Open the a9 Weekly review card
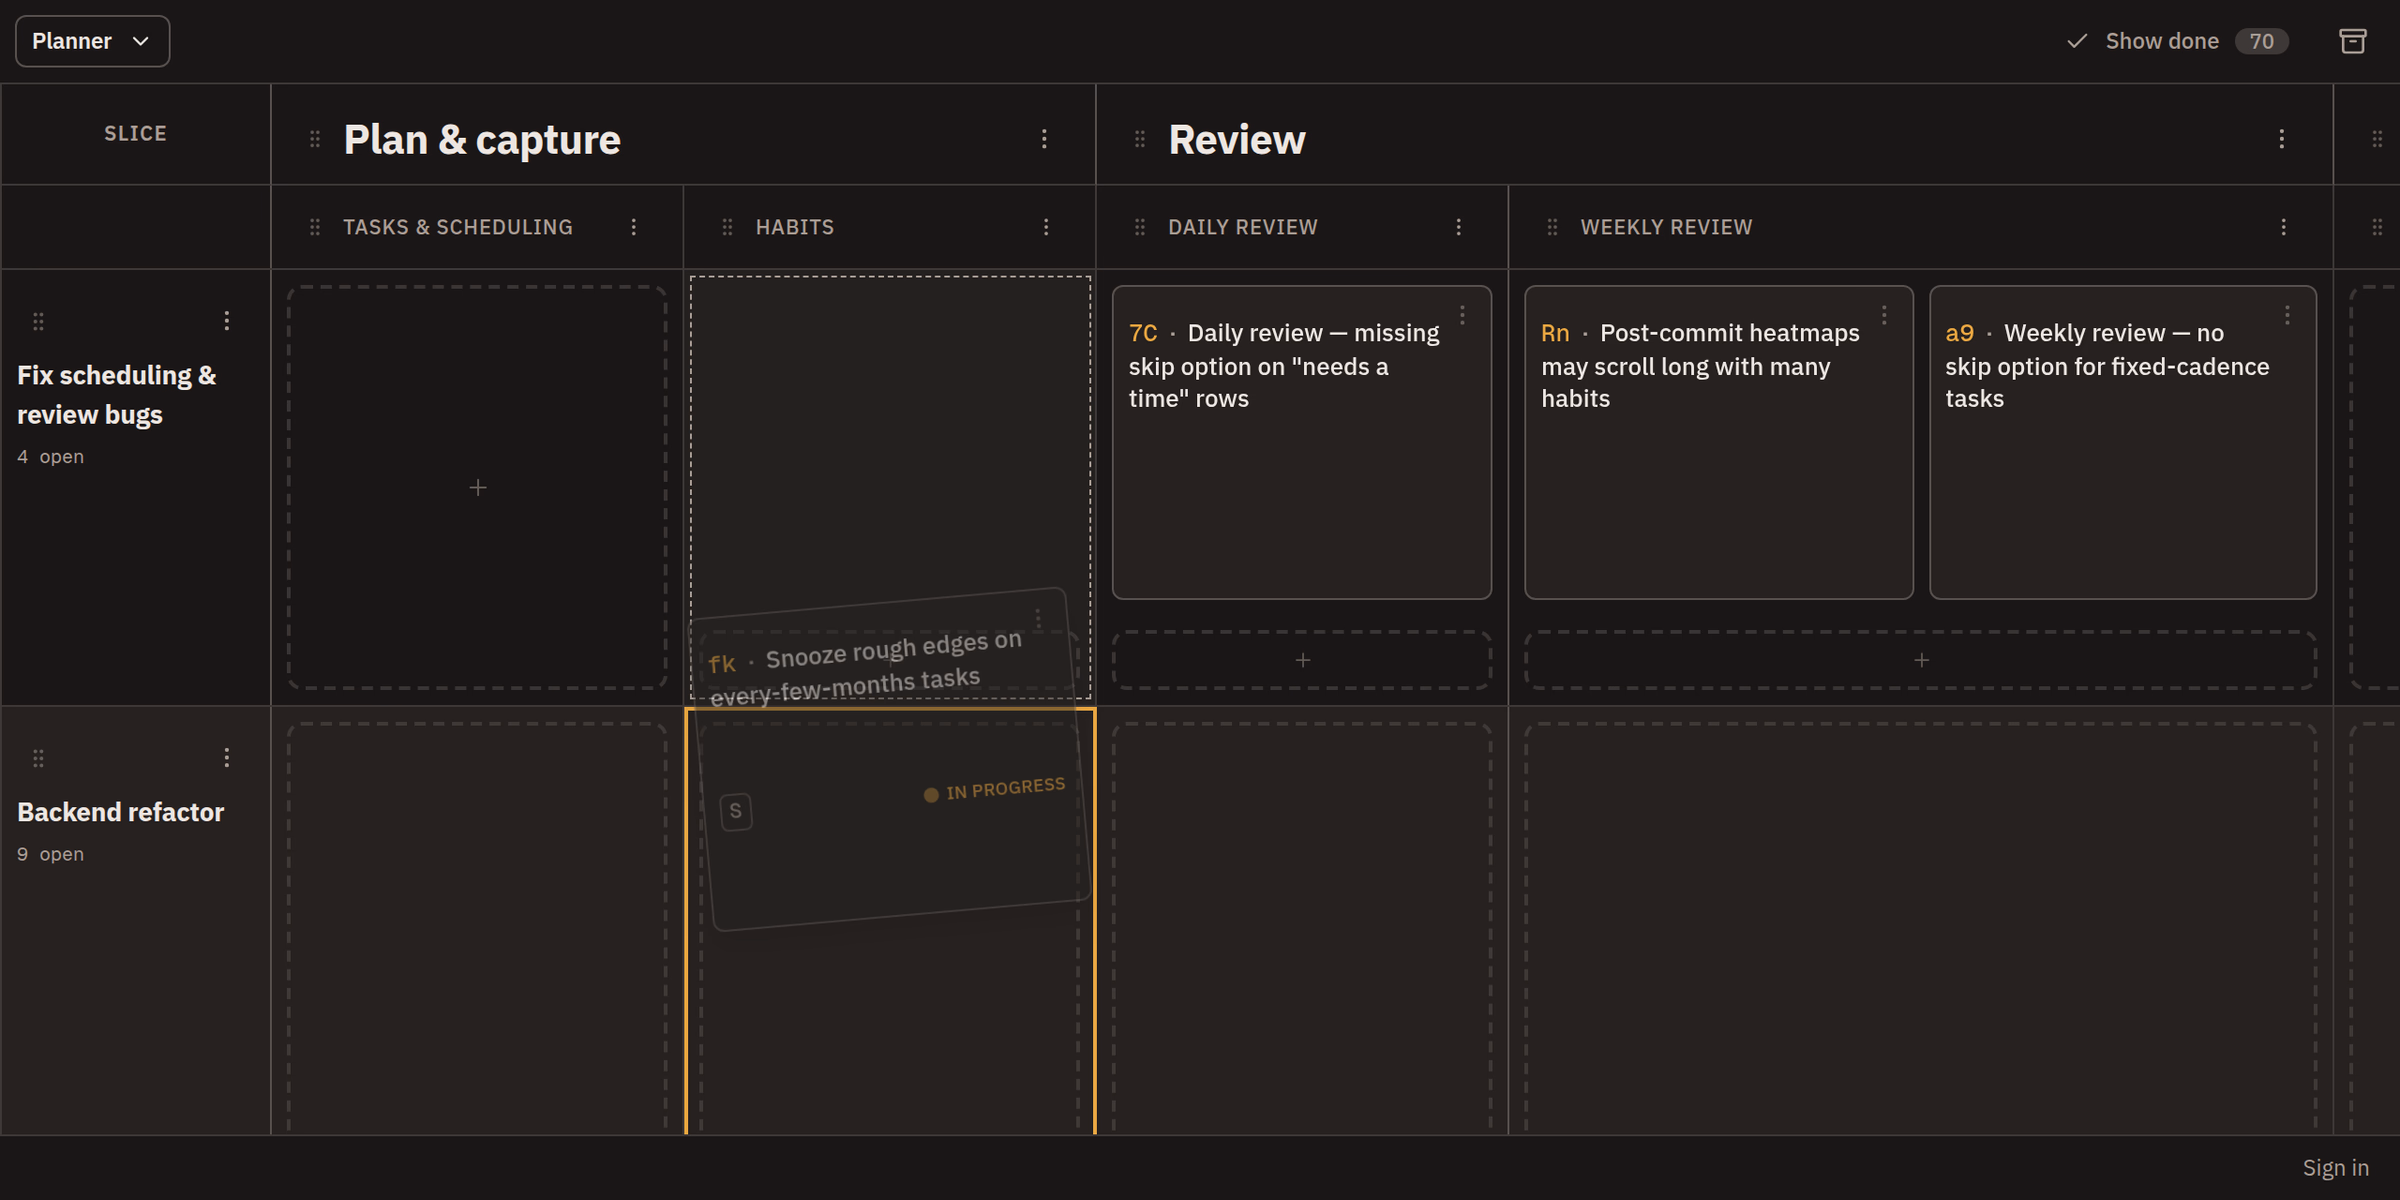Viewport: 2400px width, 1200px height. pyautogui.click(x=2123, y=442)
